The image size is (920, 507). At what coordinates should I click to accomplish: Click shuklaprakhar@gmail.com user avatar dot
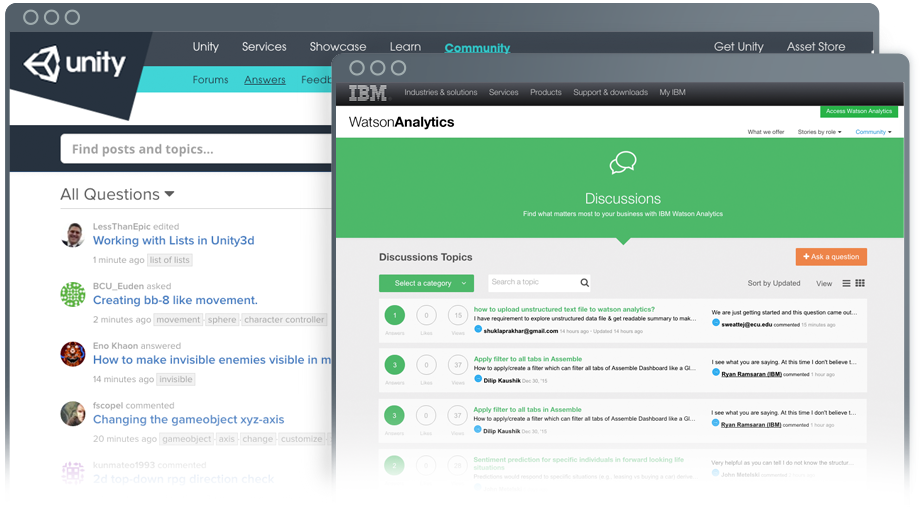tap(478, 329)
